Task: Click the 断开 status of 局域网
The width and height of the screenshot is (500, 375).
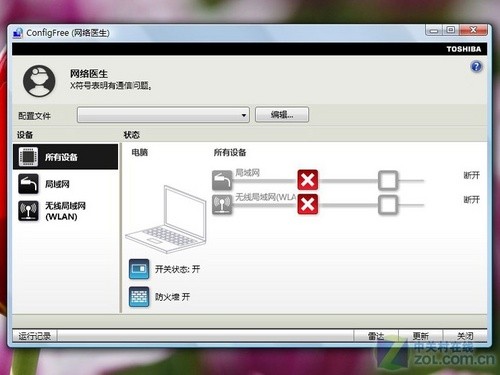Action: coord(472,175)
